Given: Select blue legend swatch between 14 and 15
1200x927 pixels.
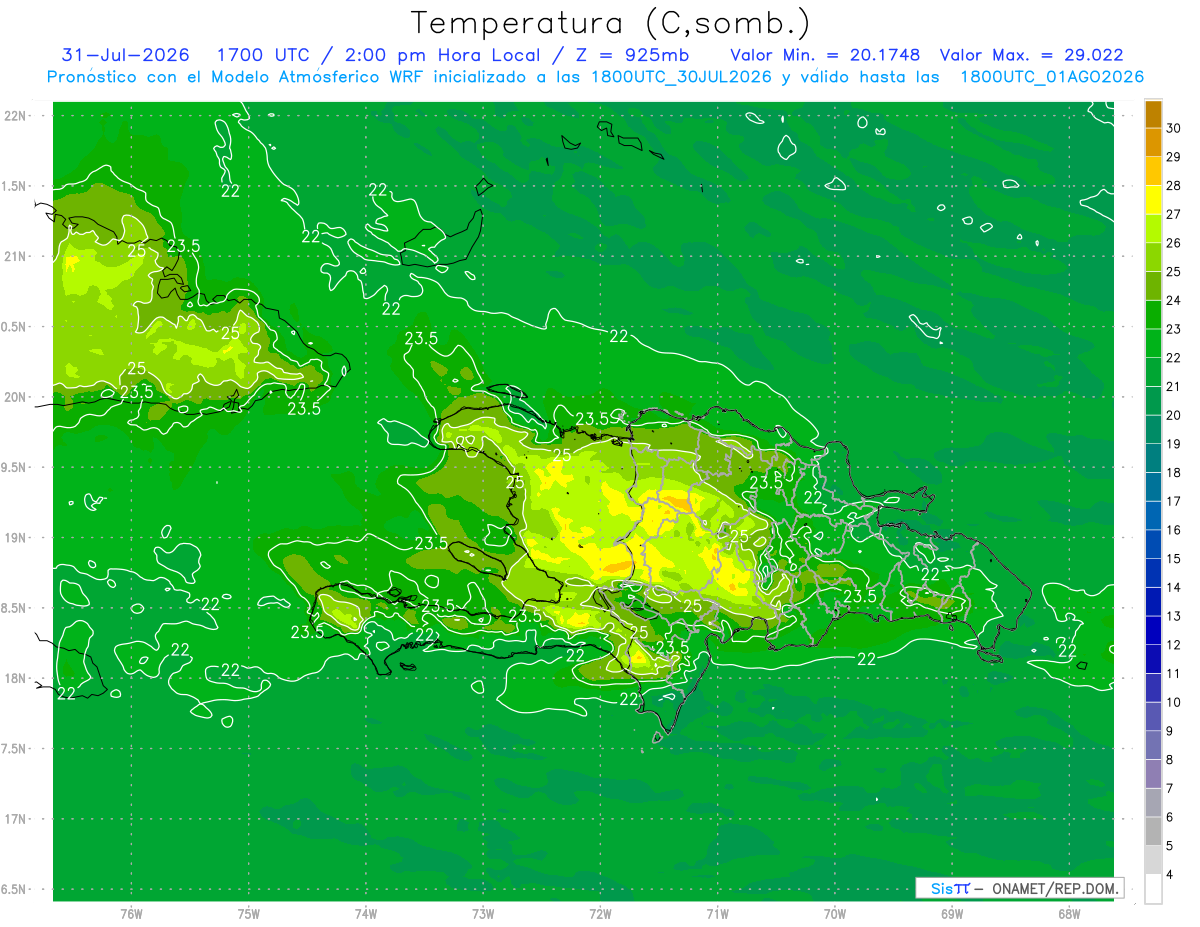Looking at the screenshot, I should coord(1153,574).
